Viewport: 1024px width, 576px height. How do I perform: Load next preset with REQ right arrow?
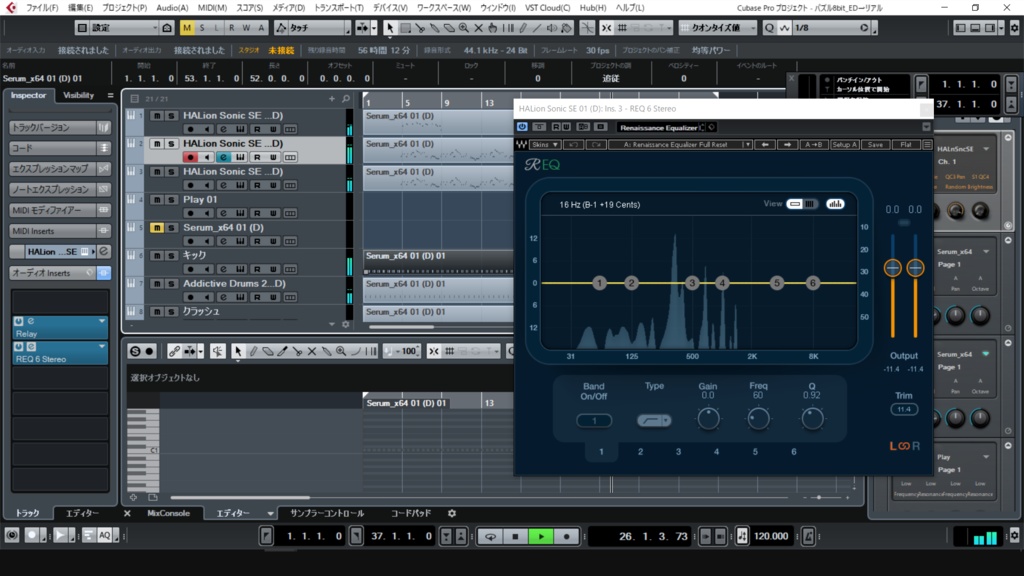787,144
